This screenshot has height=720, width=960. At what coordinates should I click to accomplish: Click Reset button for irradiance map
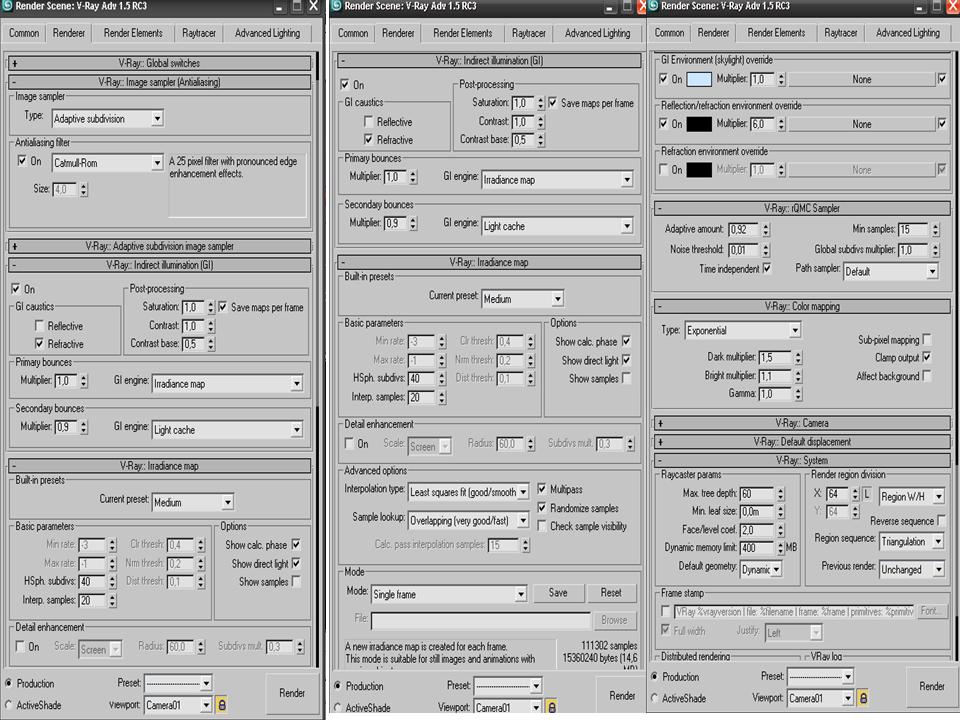(610, 593)
